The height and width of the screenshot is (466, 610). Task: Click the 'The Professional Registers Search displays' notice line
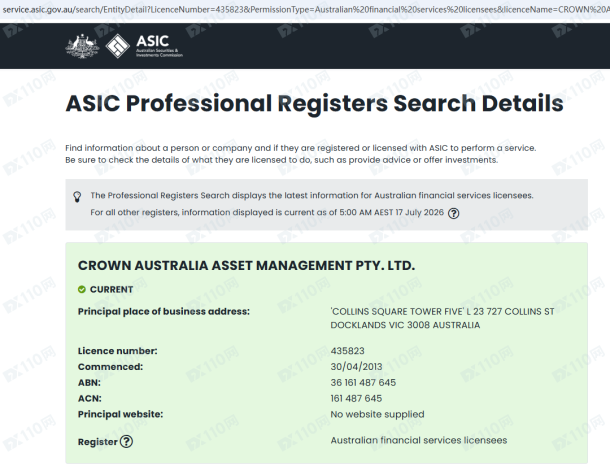pos(312,196)
